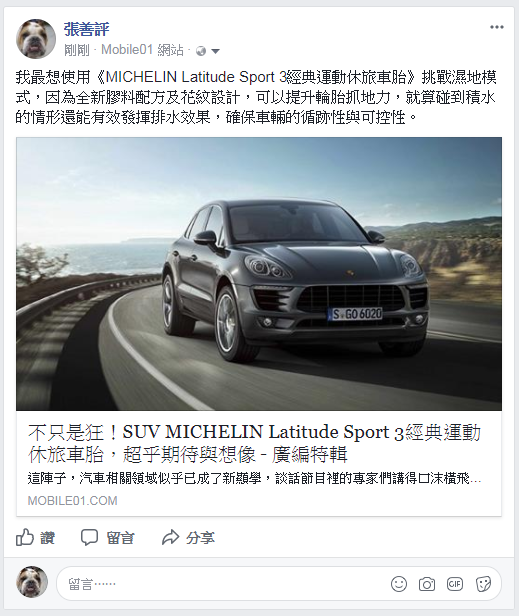Image resolution: width=519 pixels, height=616 pixels.
Task: Post a GIF with the GIF icon
Action: [455, 584]
